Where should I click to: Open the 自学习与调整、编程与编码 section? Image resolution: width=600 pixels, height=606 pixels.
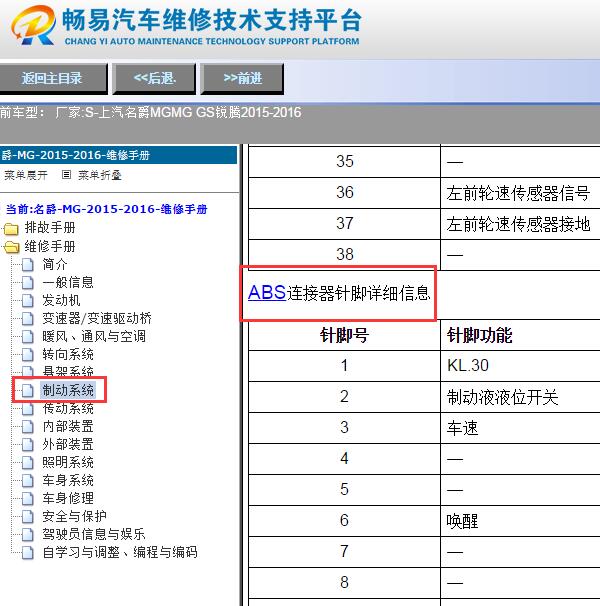[120, 552]
